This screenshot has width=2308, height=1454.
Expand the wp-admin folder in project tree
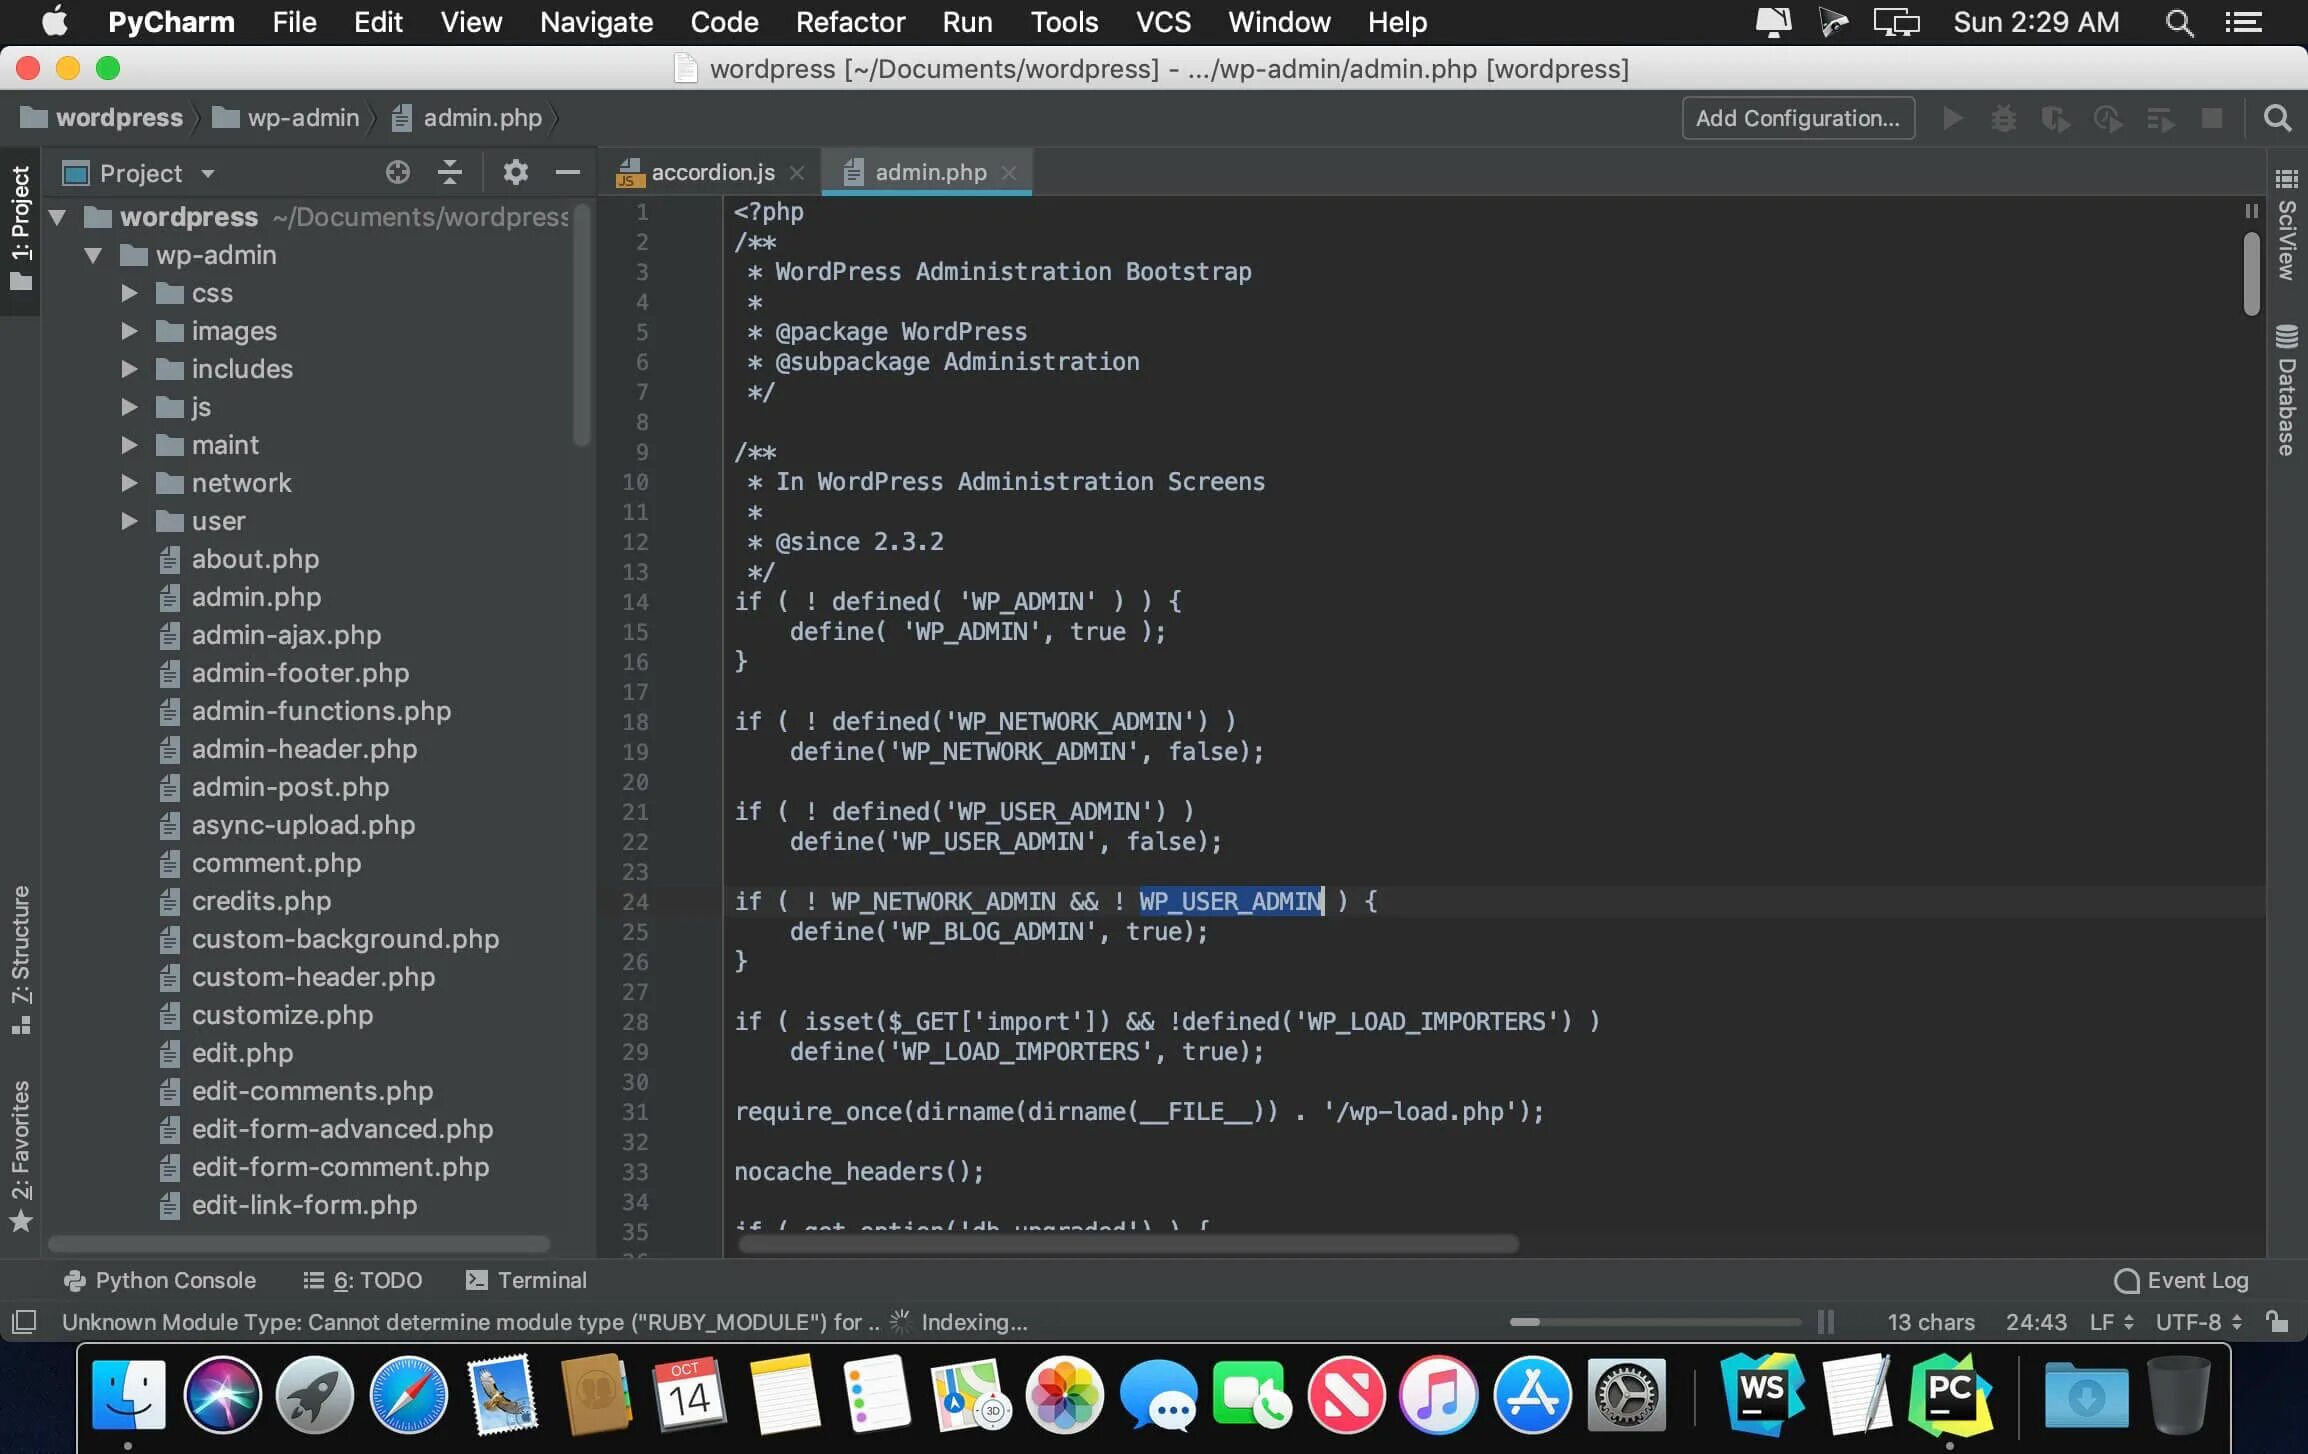coord(92,255)
